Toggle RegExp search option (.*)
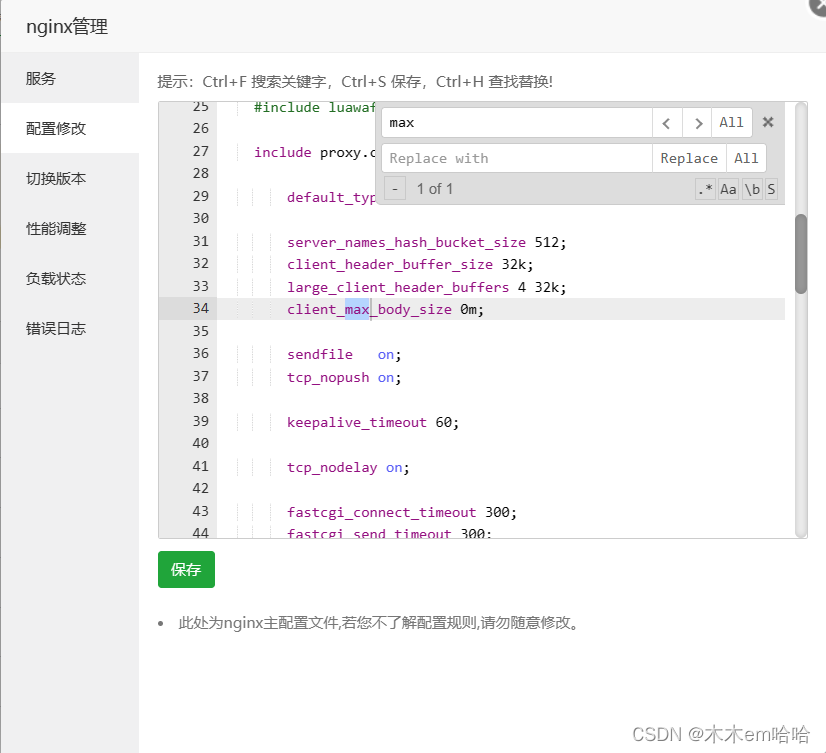Viewport: 826px width, 753px height. (705, 189)
